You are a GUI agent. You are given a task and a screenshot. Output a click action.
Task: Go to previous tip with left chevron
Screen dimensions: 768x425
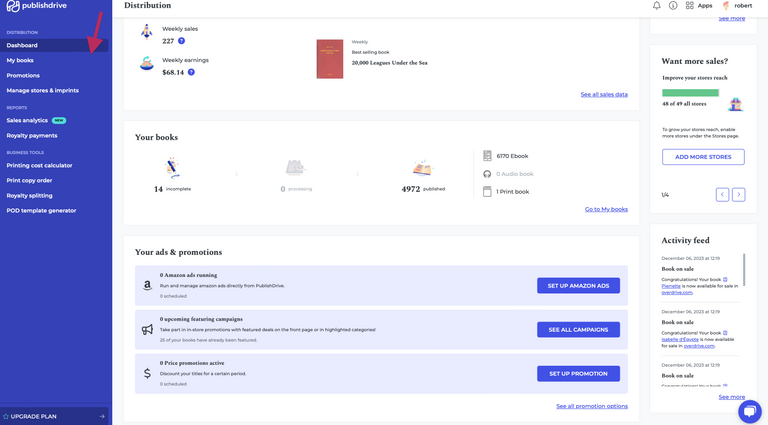(x=722, y=195)
